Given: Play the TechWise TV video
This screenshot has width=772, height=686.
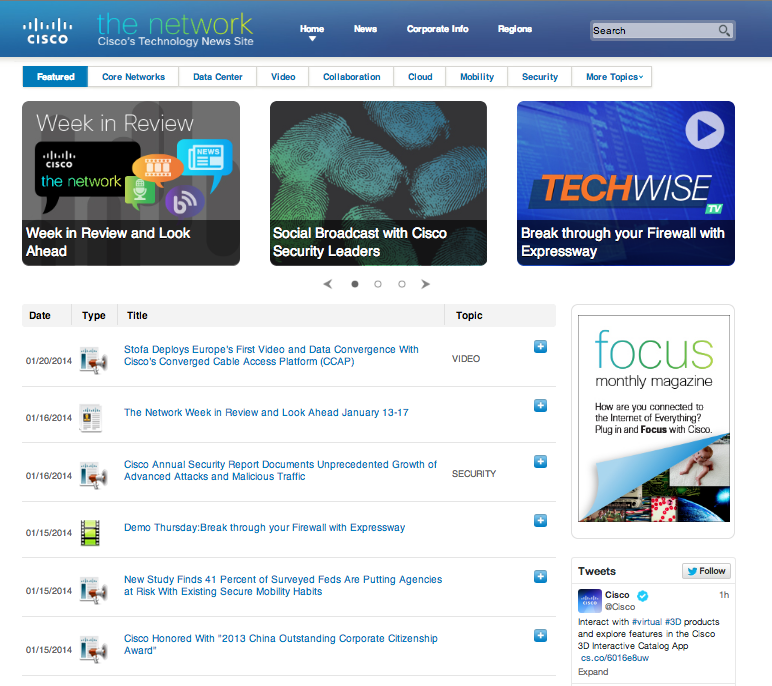Looking at the screenshot, I should pyautogui.click(x=705, y=130).
